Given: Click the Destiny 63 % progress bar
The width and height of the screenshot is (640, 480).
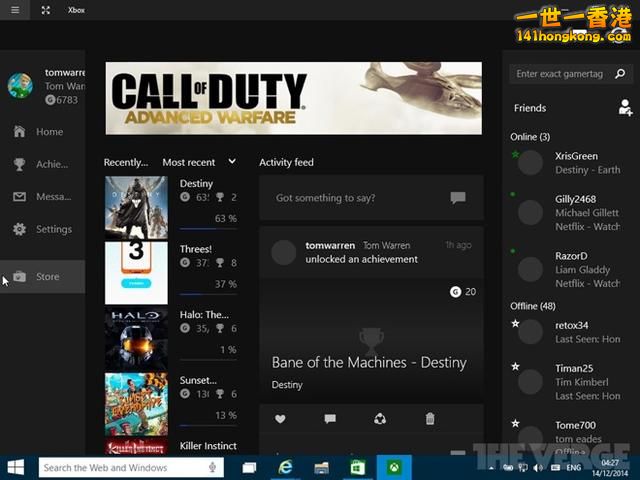Looking at the screenshot, I should (x=208, y=229).
